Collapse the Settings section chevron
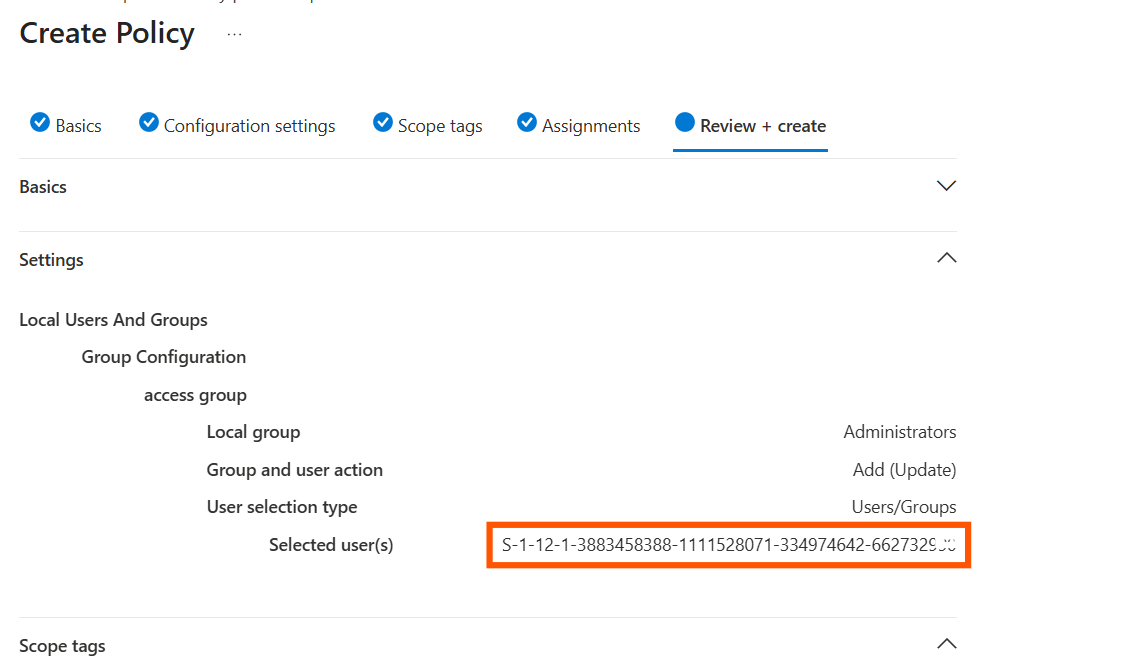 click(x=947, y=258)
